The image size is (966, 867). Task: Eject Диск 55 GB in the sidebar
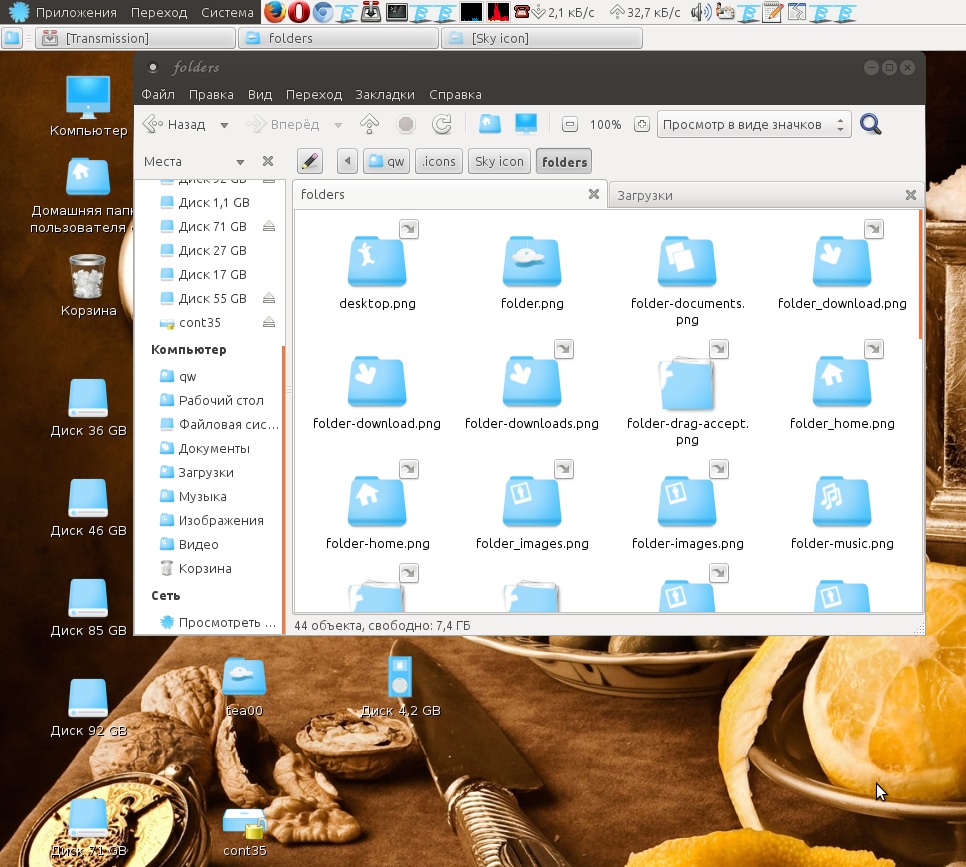[x=269, y=298]
